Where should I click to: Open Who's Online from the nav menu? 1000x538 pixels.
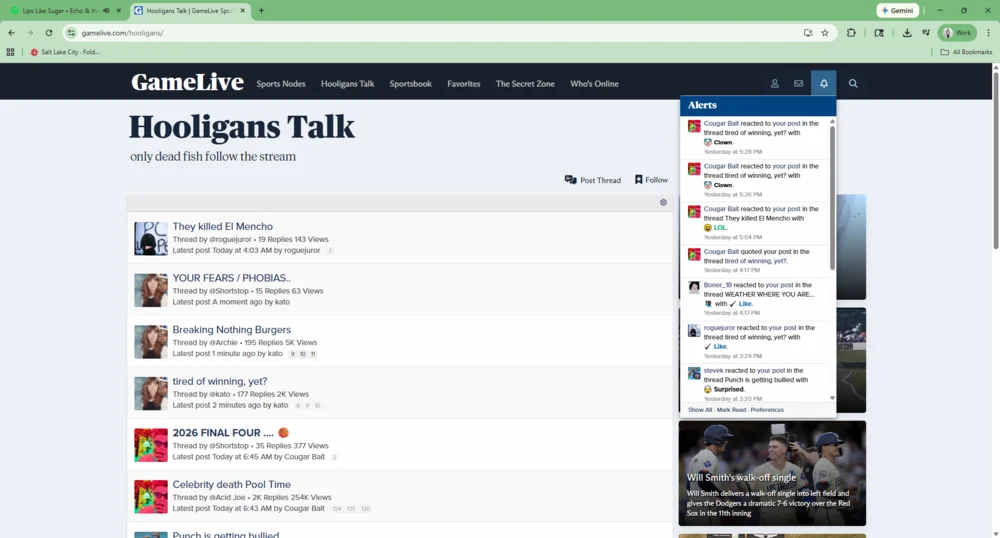point(594,84)
